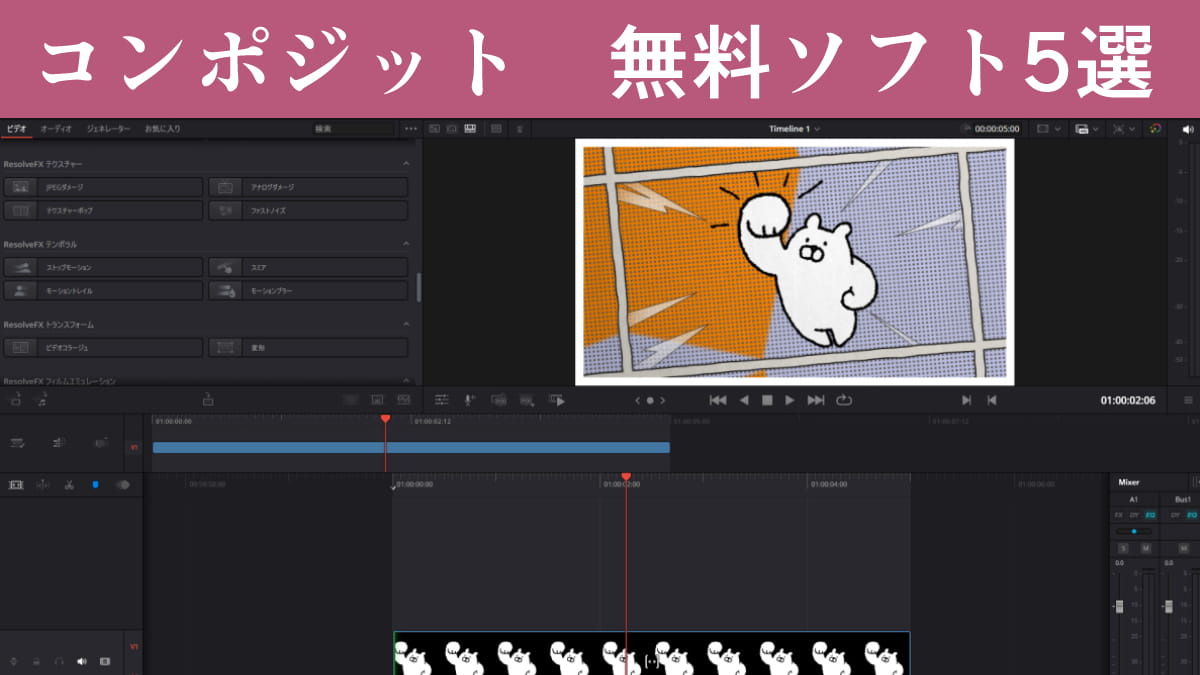Mute channel A1 in Mixer
The height and width of the screenshot is (675, 1200).
pyautogui.click(x=1146, y=548)
